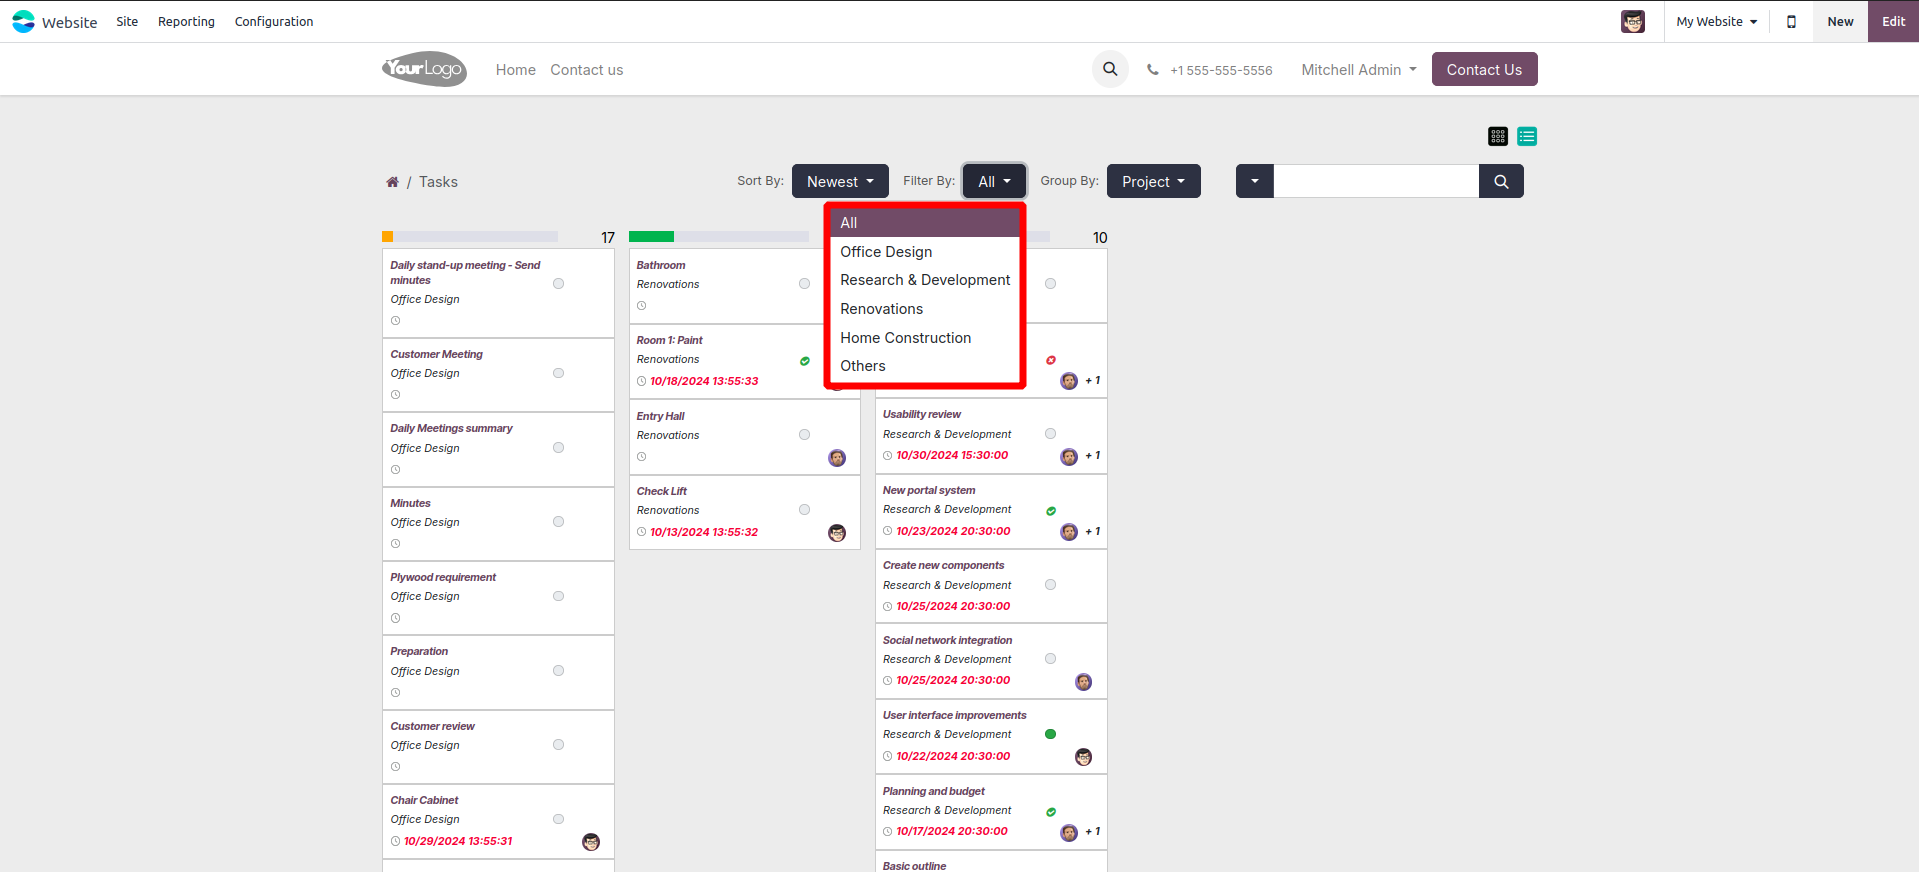Click inside the task search field
The height and width of the screenshot is (872, 1919).
1376,181
